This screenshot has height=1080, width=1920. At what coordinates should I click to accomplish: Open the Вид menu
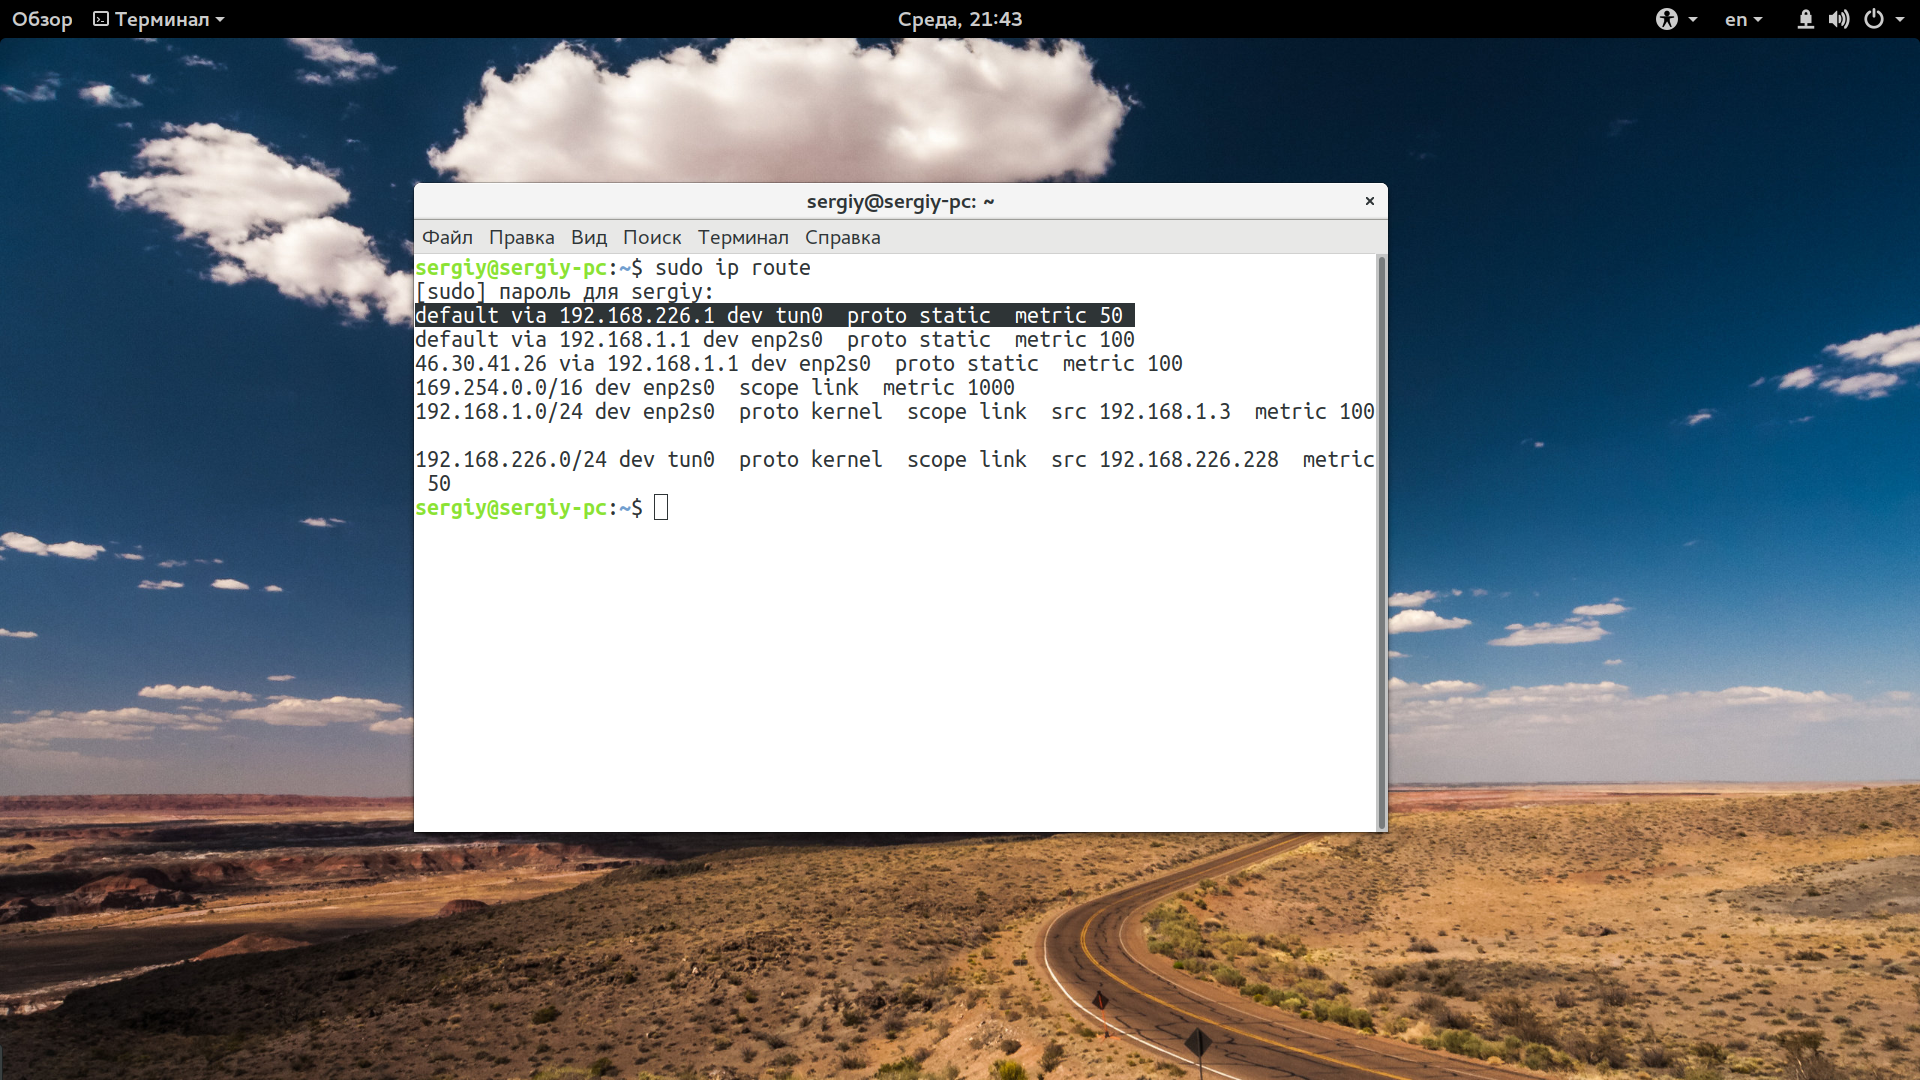(x=588, y=237)
